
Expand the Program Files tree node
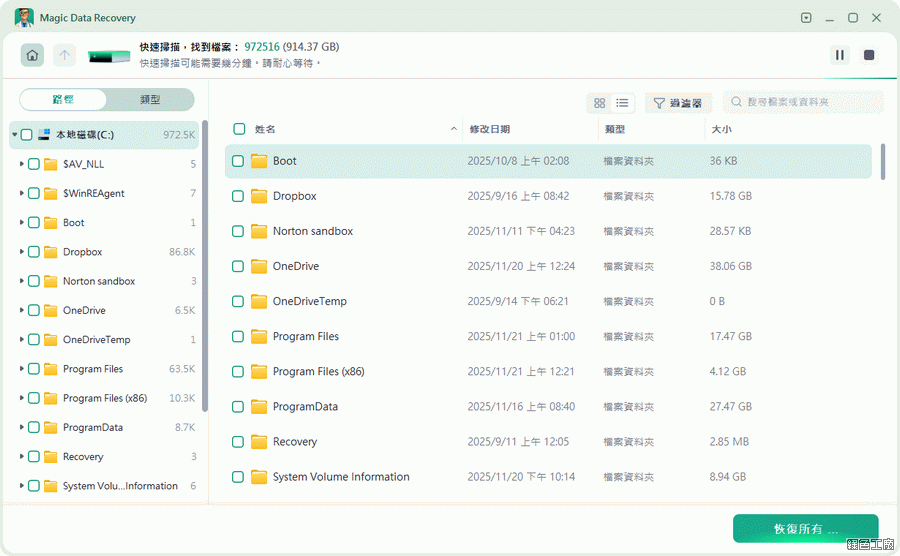point(22,369)
